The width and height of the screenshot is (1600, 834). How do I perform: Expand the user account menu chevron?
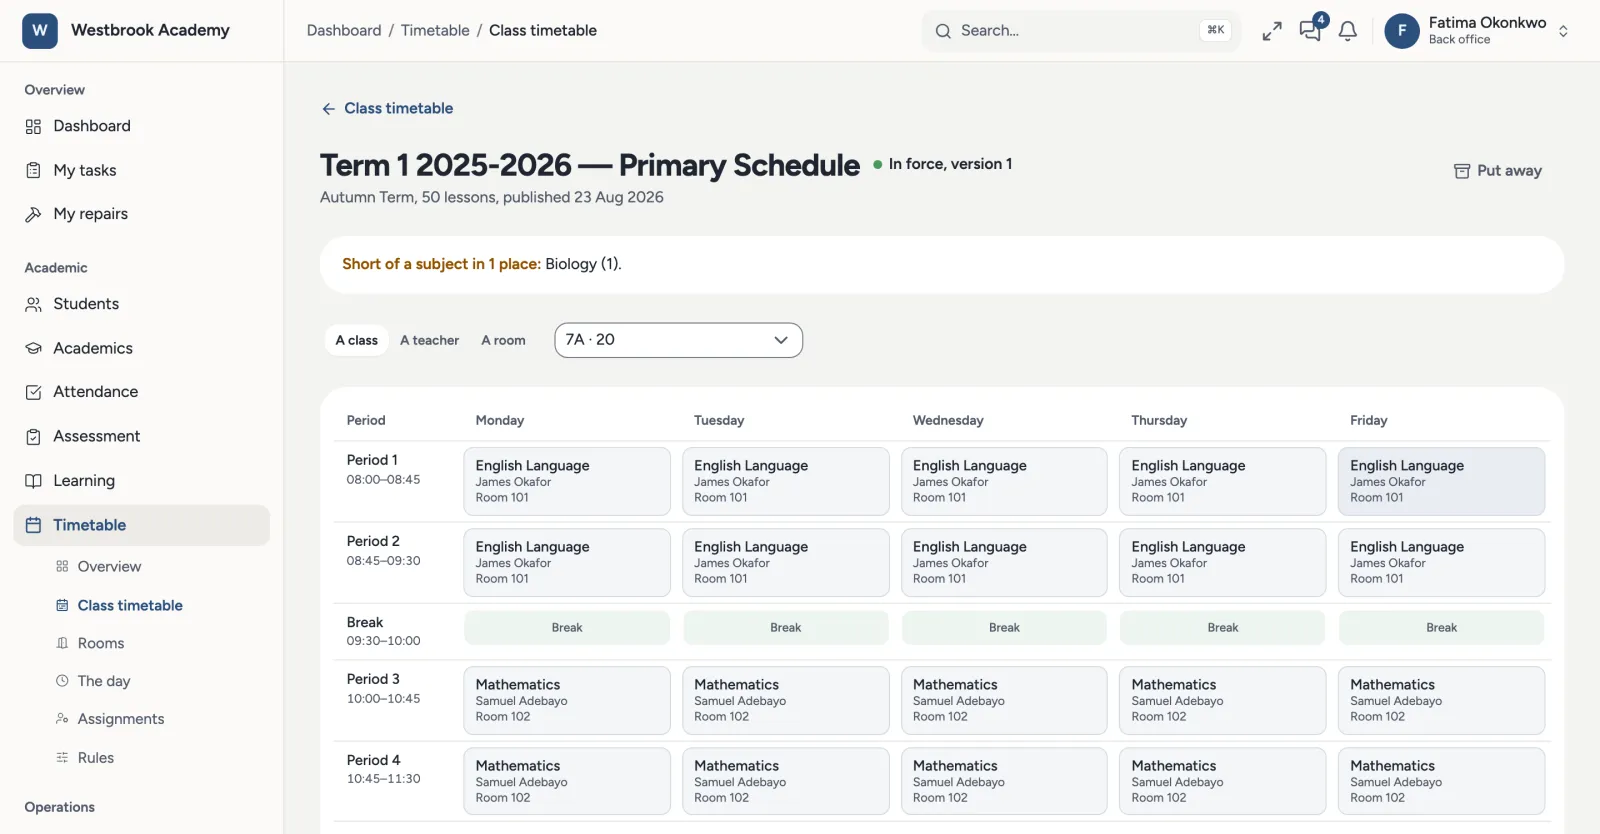(1563, 31)
